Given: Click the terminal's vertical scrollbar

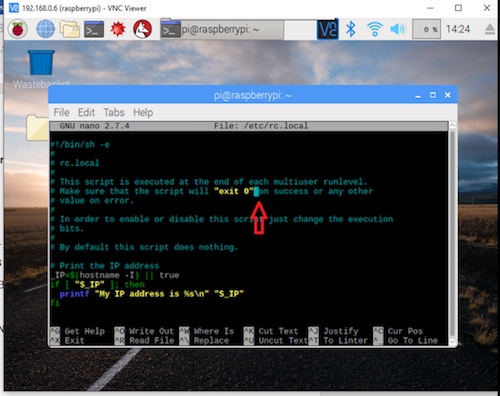Looking at the screenshot, I should point(452,233).
